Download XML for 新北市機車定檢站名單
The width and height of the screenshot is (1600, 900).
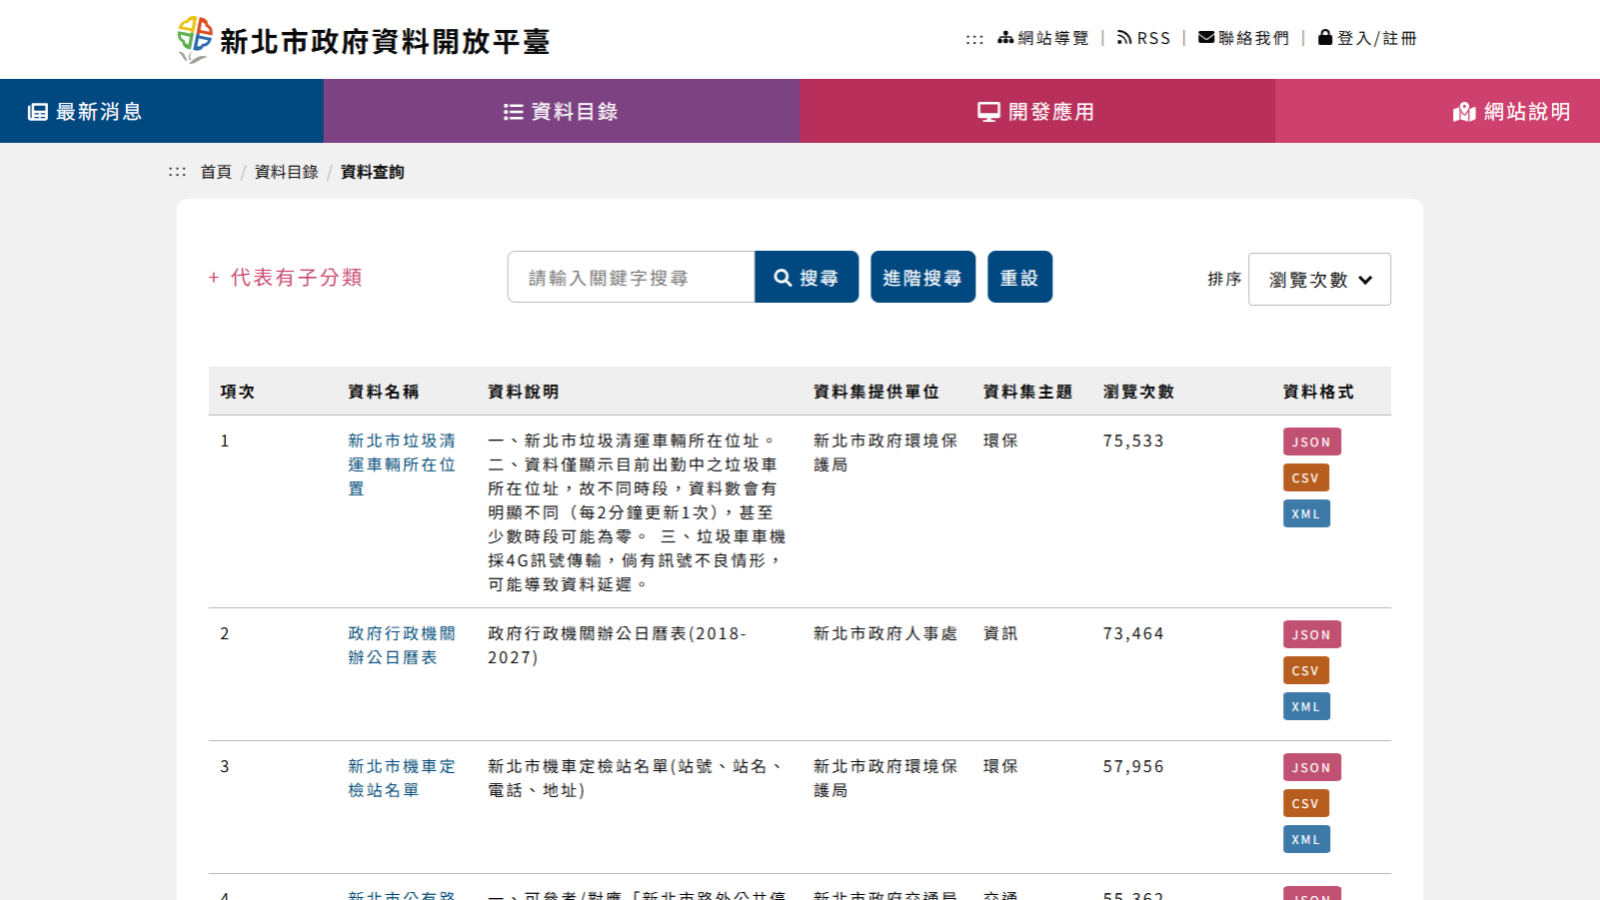click(x=1306, y=840)
